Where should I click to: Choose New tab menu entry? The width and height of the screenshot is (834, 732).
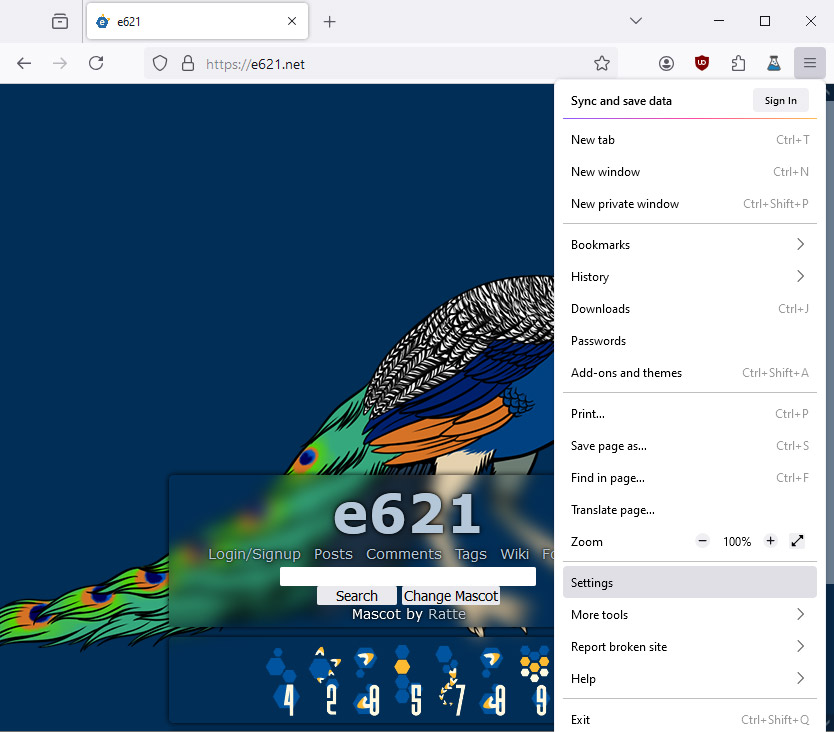coord(689,140)
